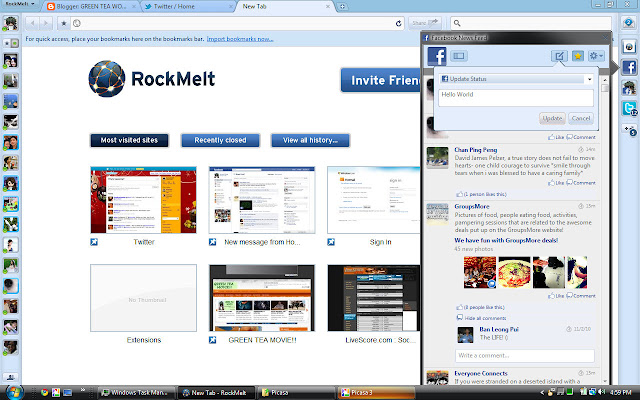Click shortcut arrow icon beside Twitter label

[94, 242]
